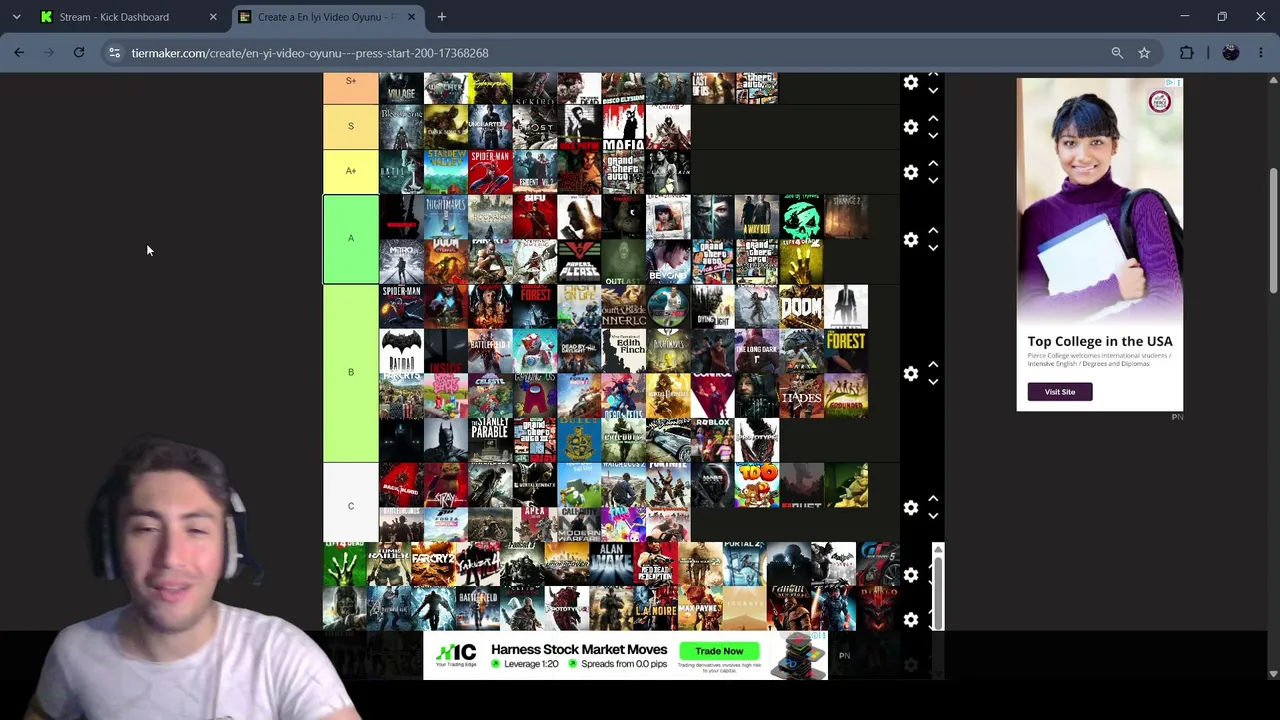Open settings gear for S+ tier row
This screenshot has width=1280, height=720.
click(x=911, y=83)
